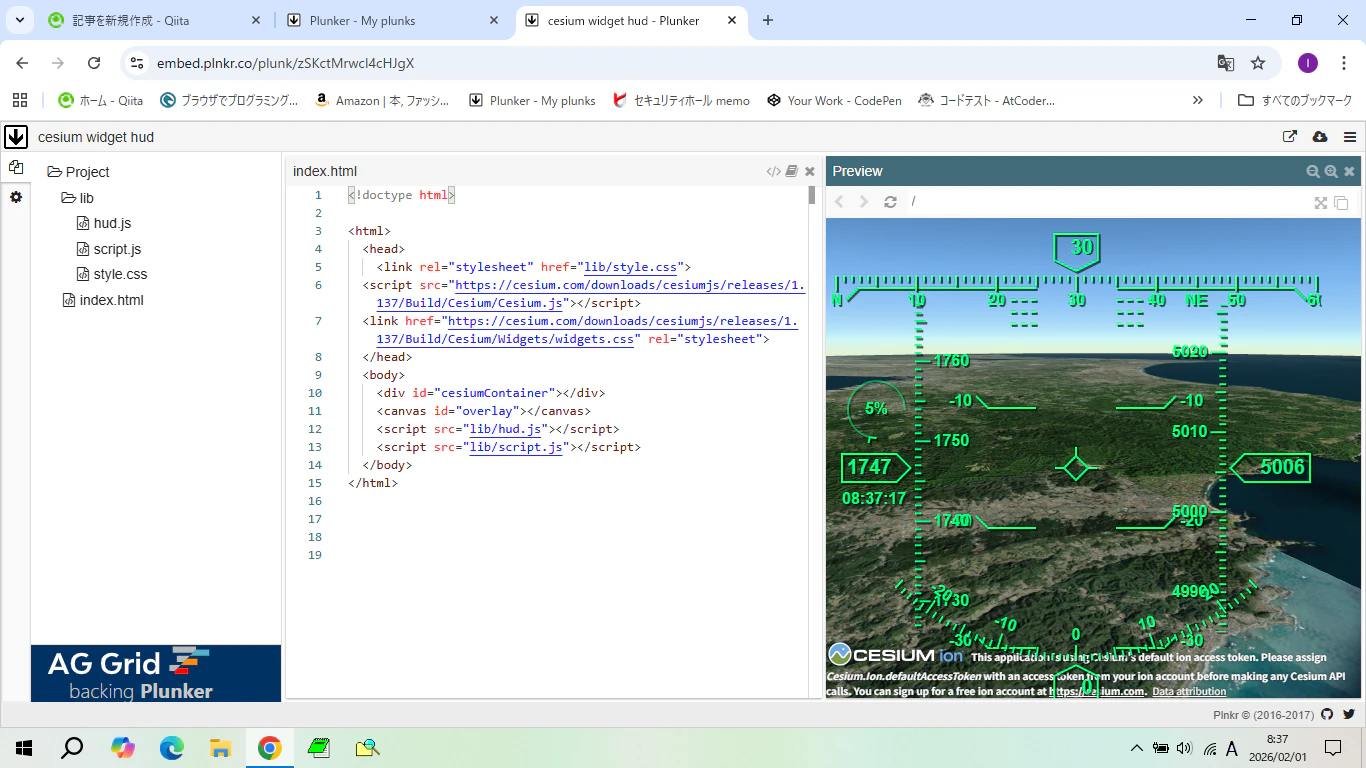Image resolution: width=1366 pixels, height=768 pixels.
Task: Open plunk in new window icon
Action: pyautogui.click(x=1290, y=137)
